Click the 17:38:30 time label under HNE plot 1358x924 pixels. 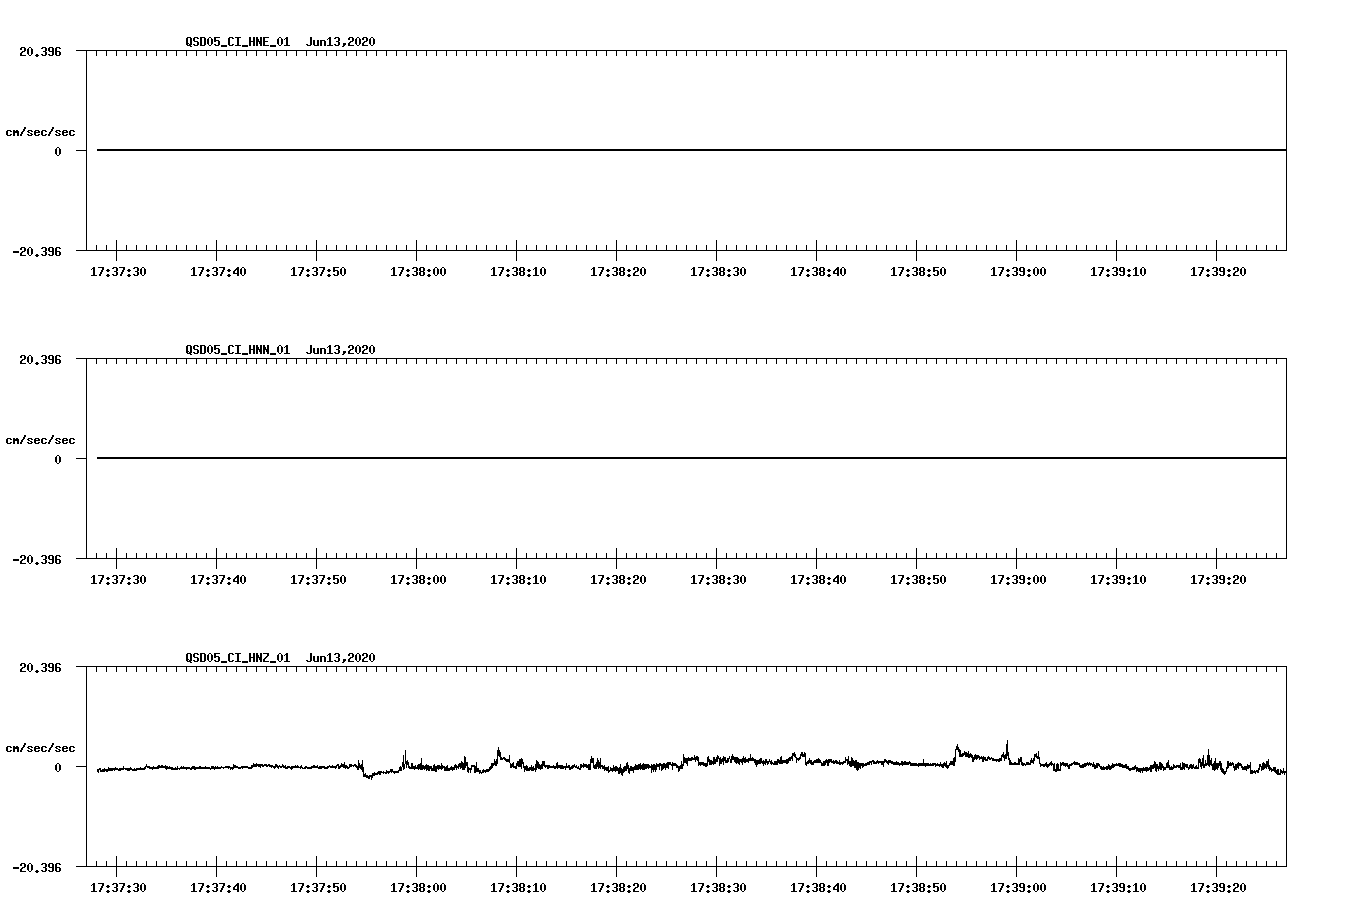tap(718, 272)
